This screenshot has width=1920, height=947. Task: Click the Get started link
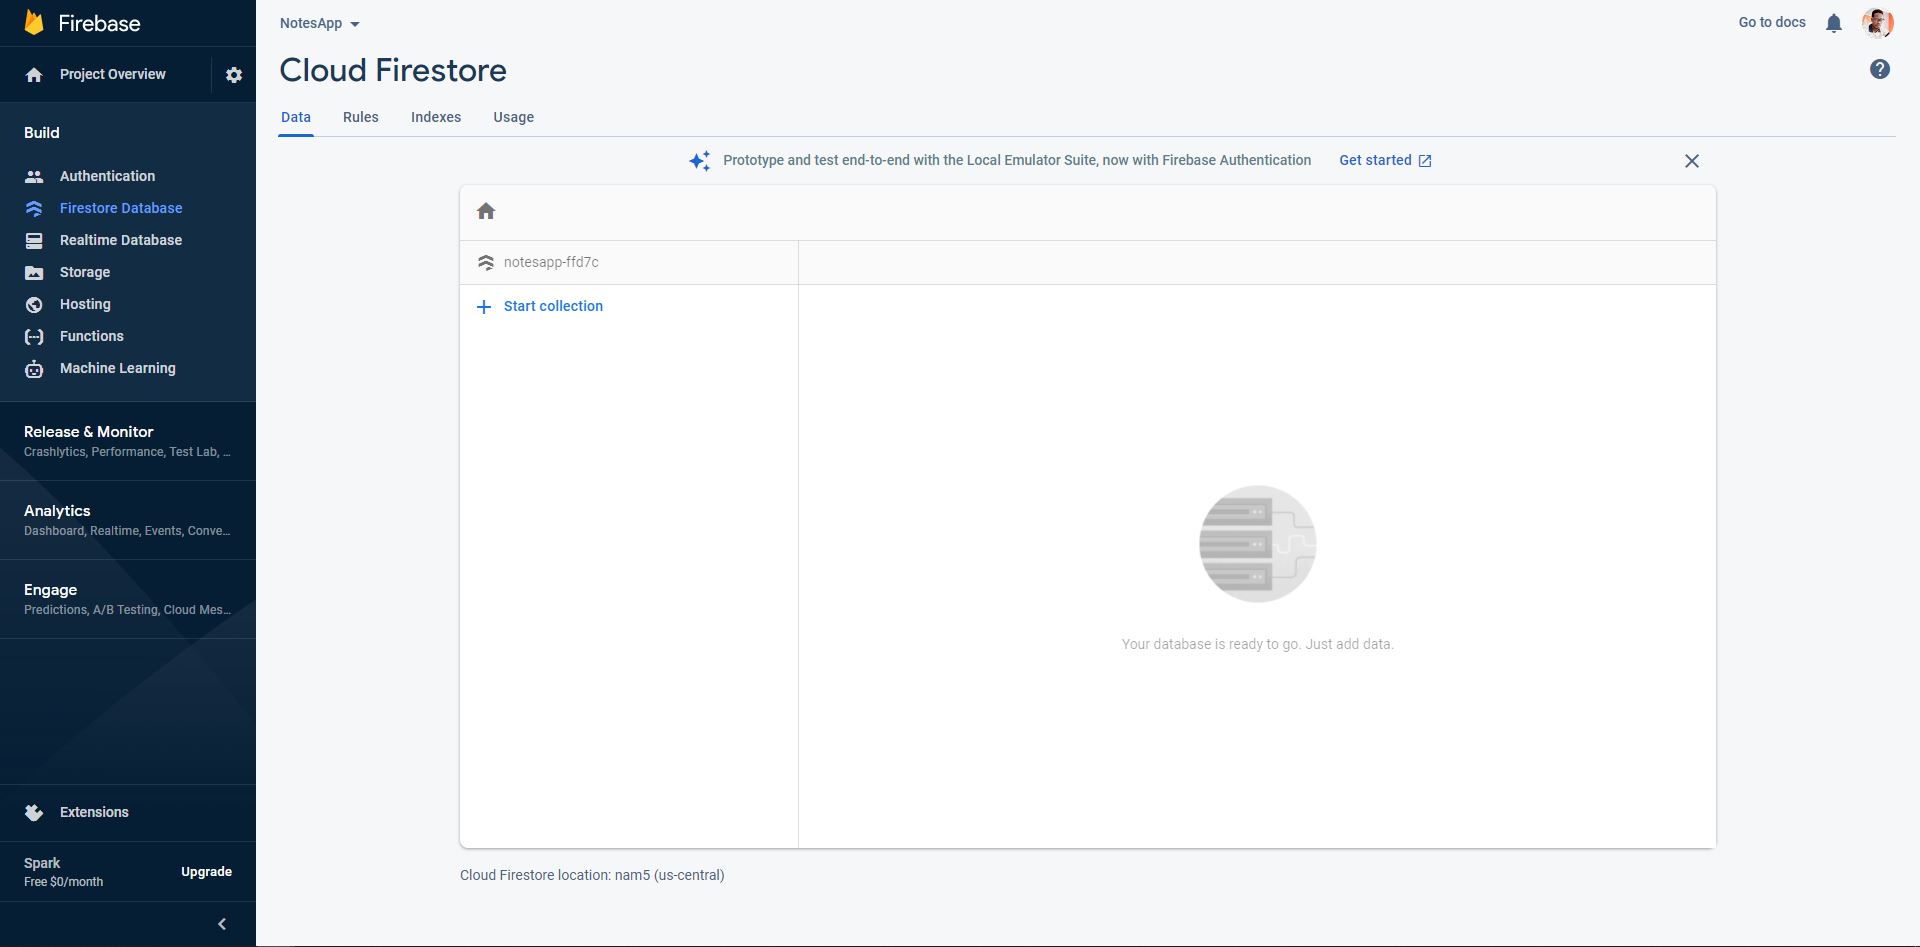1375,160
